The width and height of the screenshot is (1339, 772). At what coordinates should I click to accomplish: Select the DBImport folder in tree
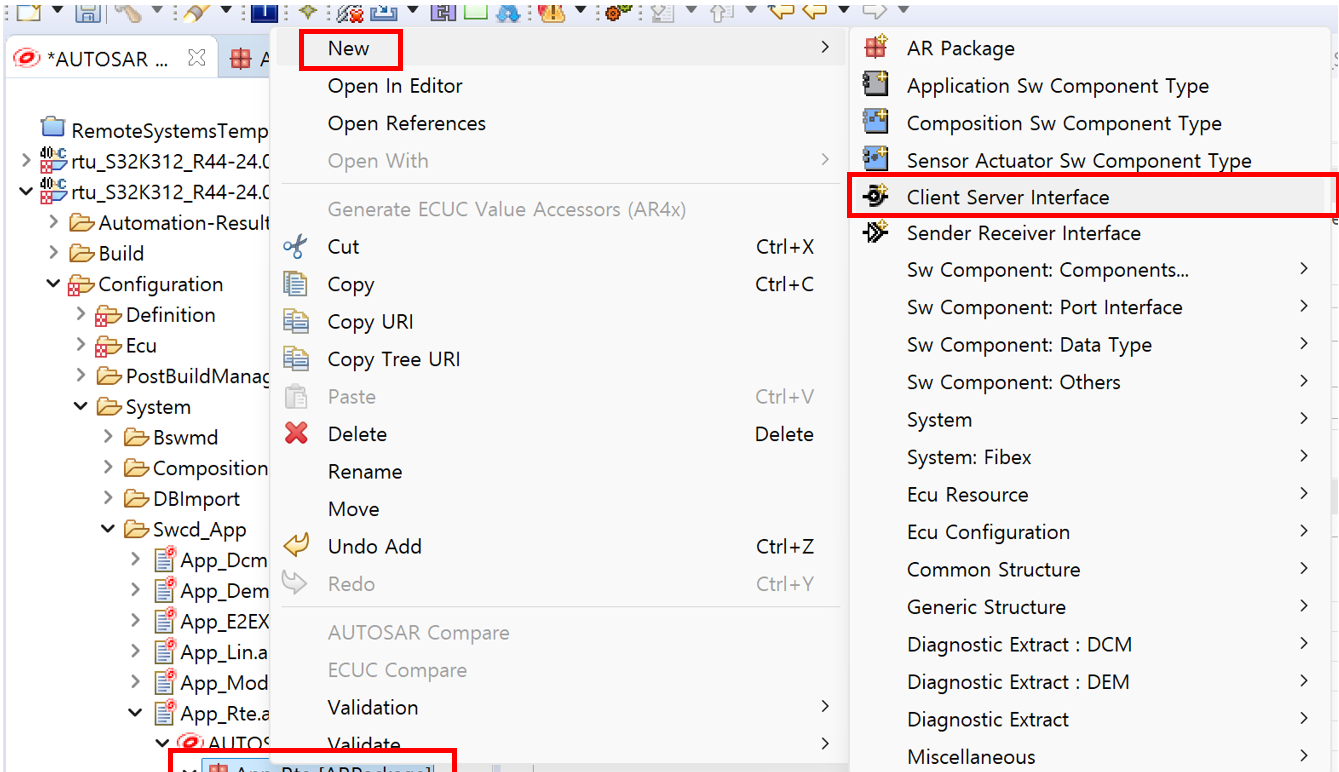click(196, 499)
